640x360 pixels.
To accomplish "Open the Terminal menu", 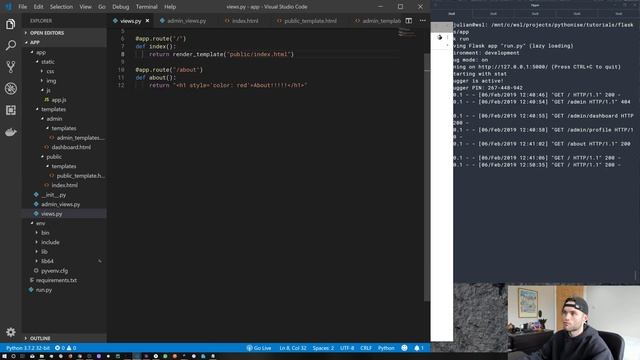I will pyautogui.click(x=147, y=7).
